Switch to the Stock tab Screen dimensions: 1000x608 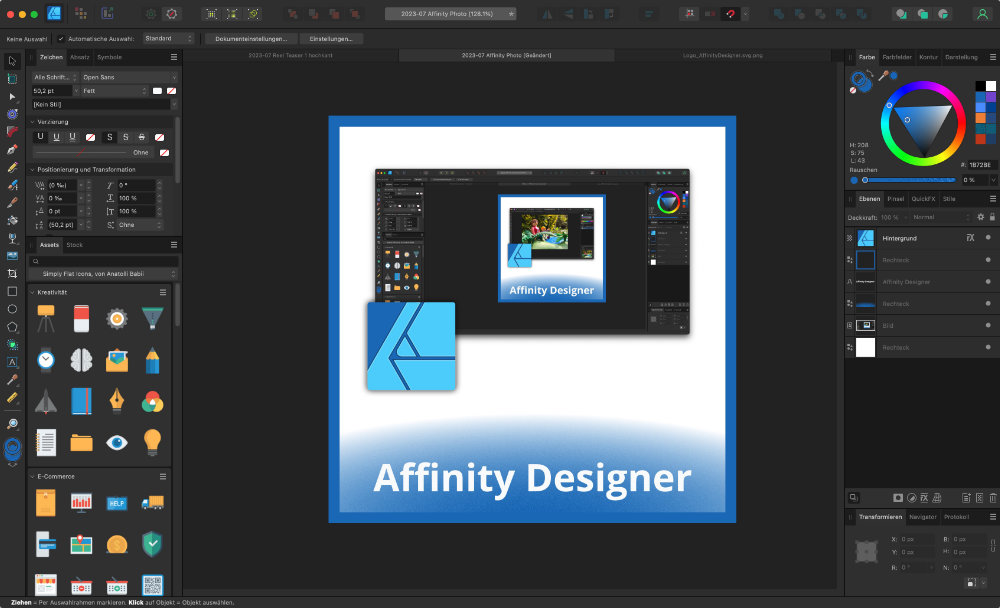tap(75, 245)
